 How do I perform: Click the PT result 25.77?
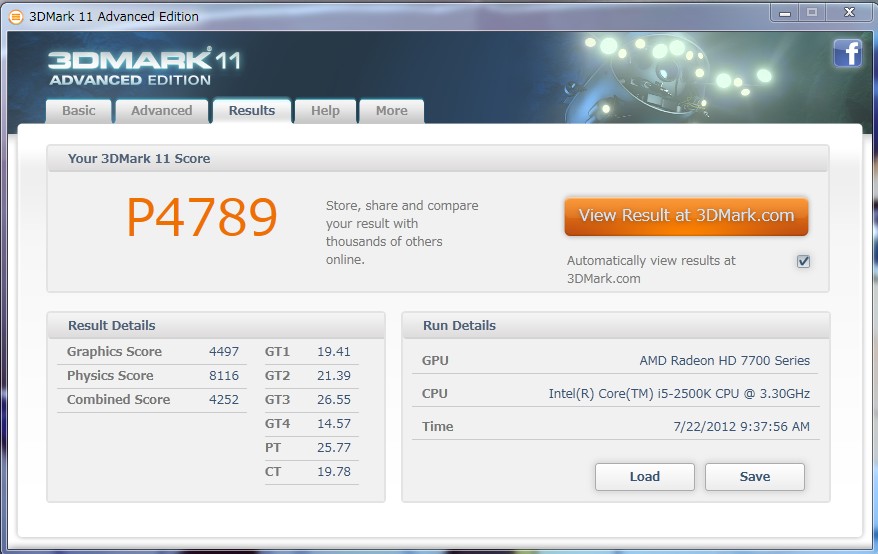[334, 448]
